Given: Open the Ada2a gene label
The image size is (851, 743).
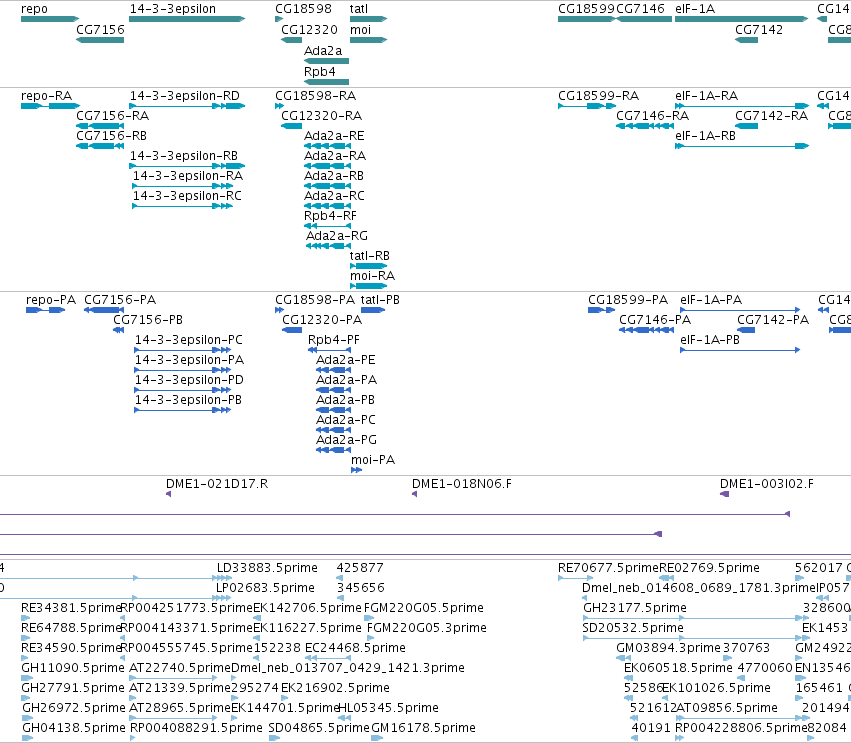Looking at the screenshot, I should [323, 50].
